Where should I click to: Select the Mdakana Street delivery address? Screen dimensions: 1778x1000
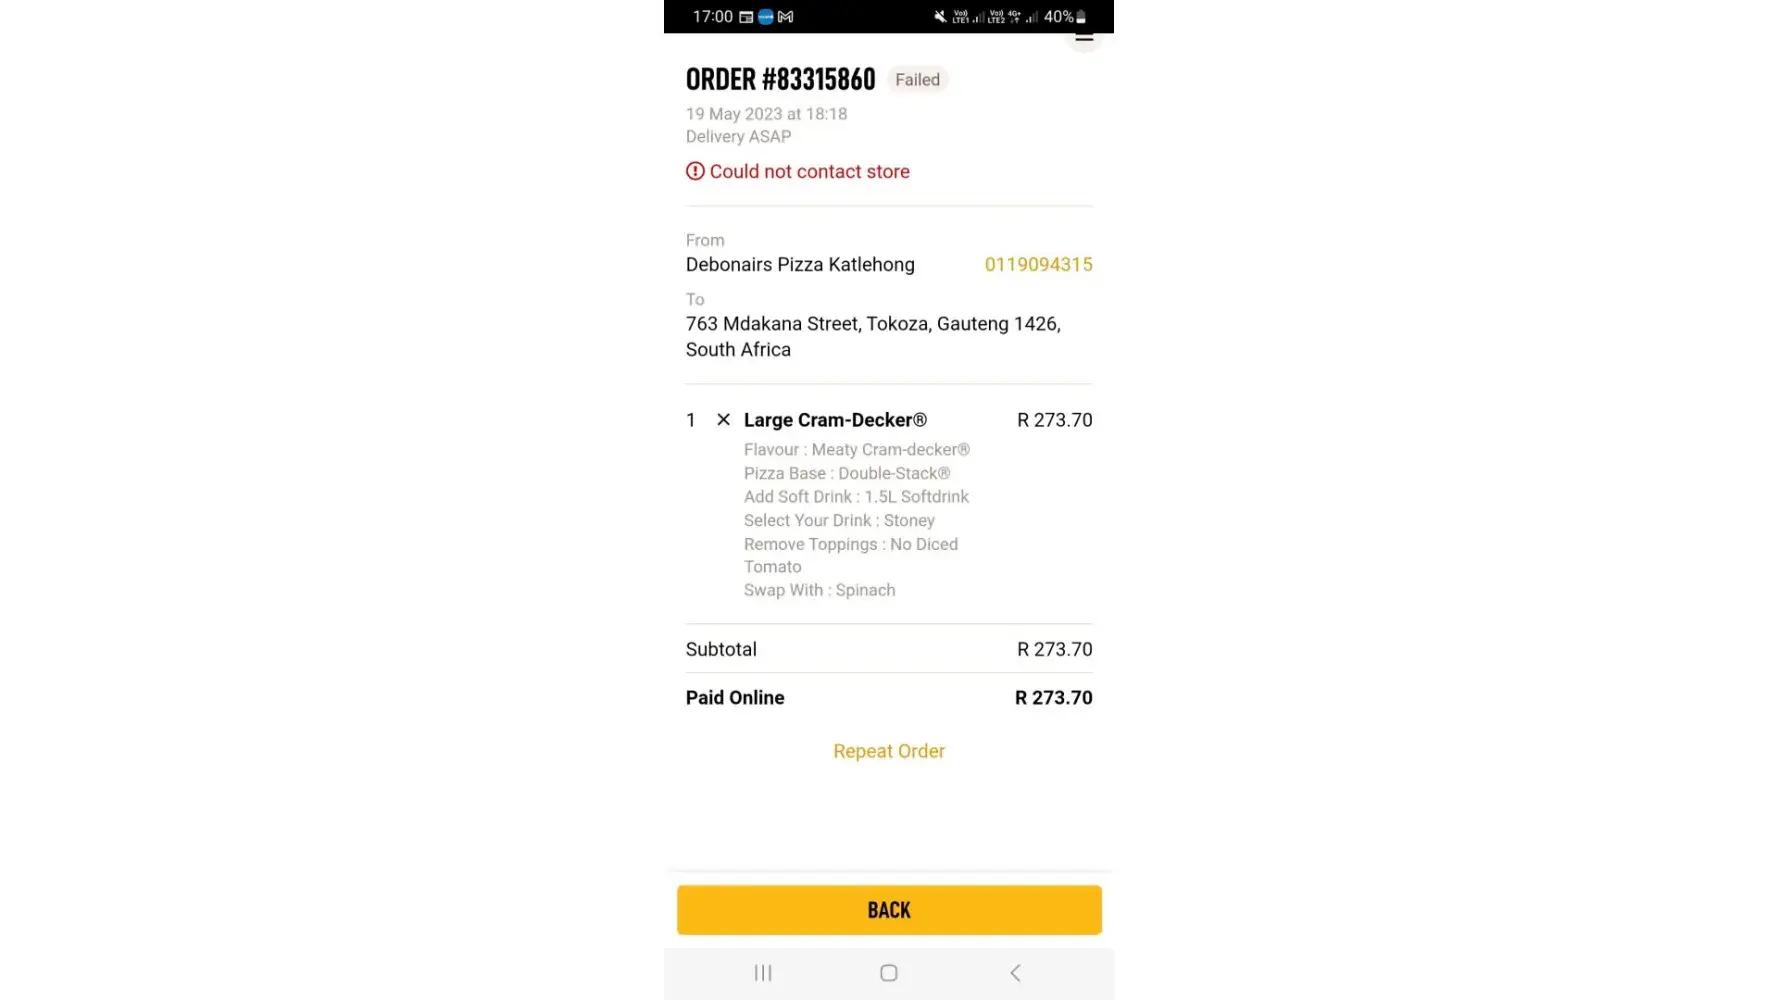pos(872,336)
